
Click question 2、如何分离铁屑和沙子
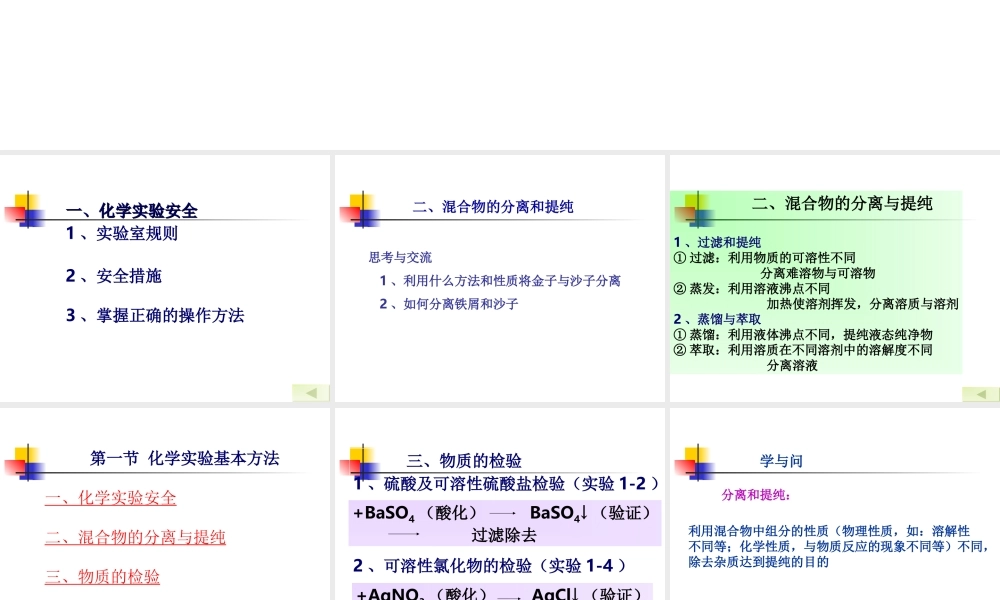(x=449, y=304)
